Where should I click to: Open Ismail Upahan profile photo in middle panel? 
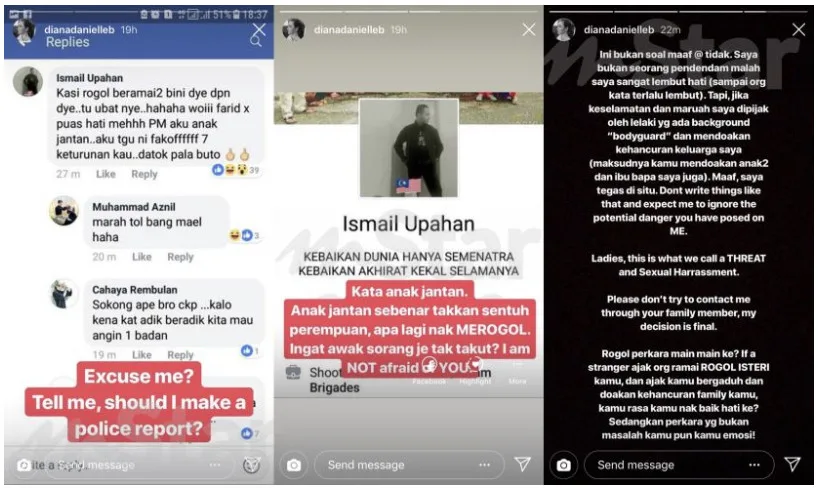pos(408,149)
